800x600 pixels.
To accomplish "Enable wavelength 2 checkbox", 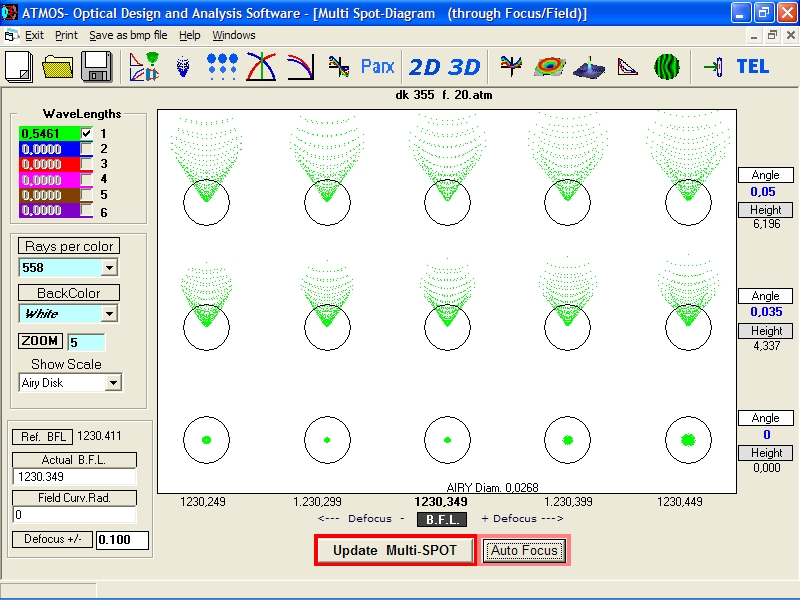I will [x=86, y=149].
